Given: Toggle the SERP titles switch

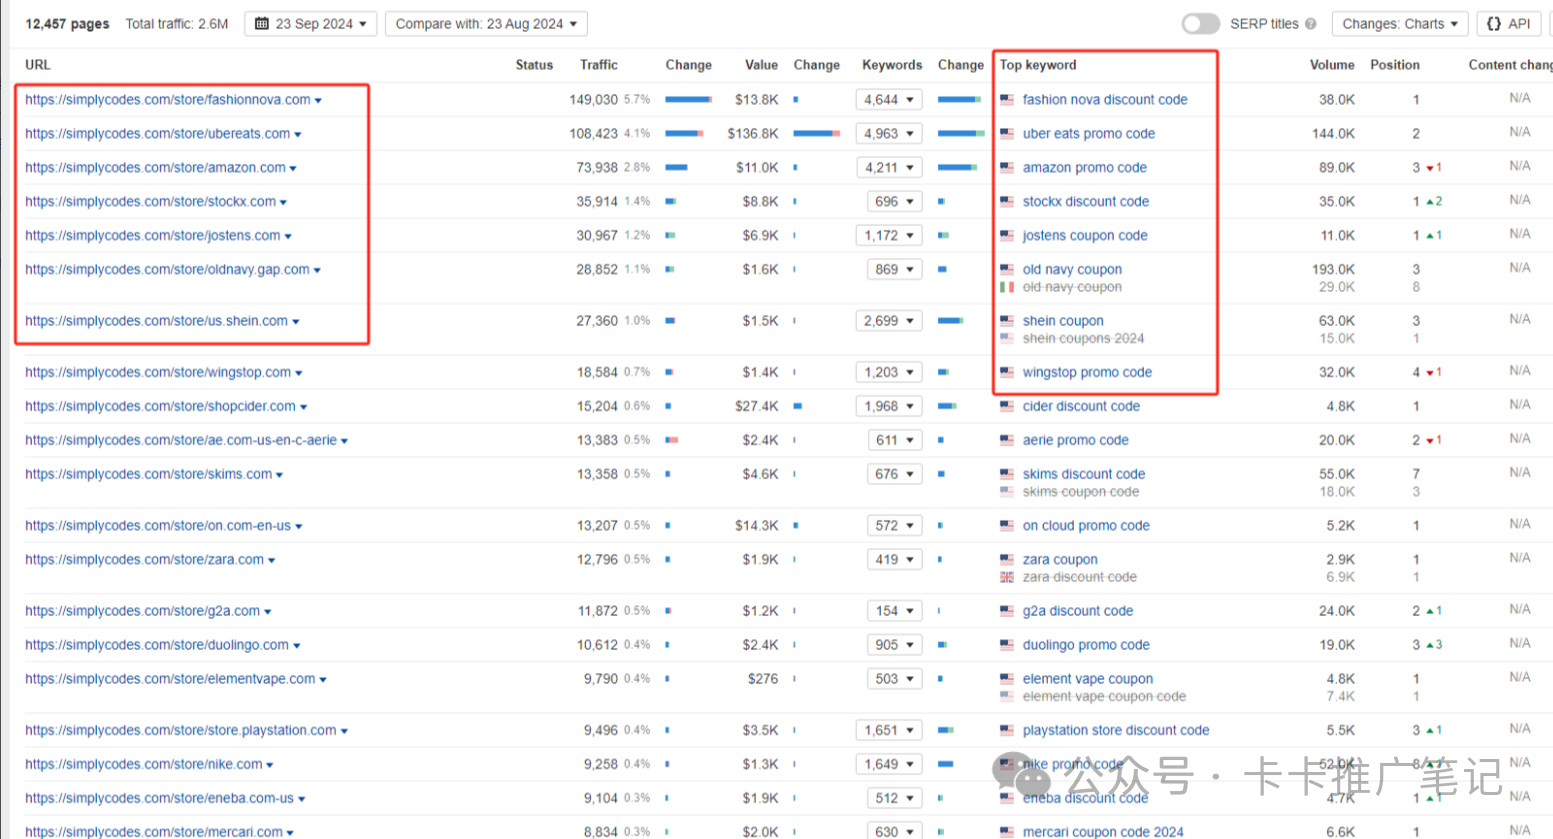Looking at the screenshot, I should tap(1200, 24).
